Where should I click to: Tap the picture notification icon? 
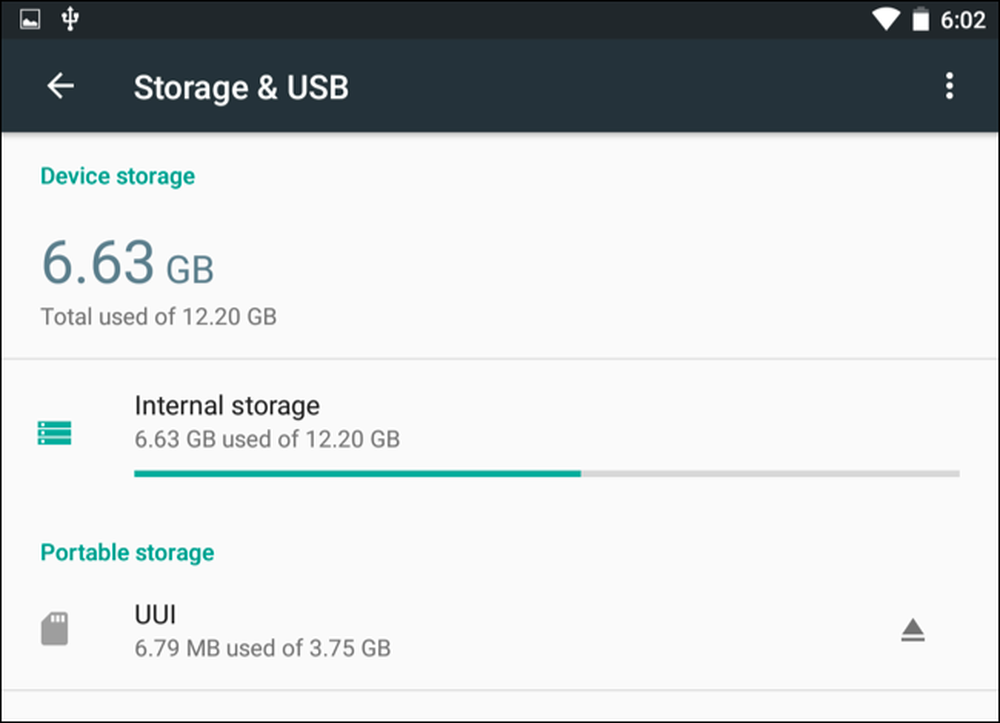pos(30,19)
